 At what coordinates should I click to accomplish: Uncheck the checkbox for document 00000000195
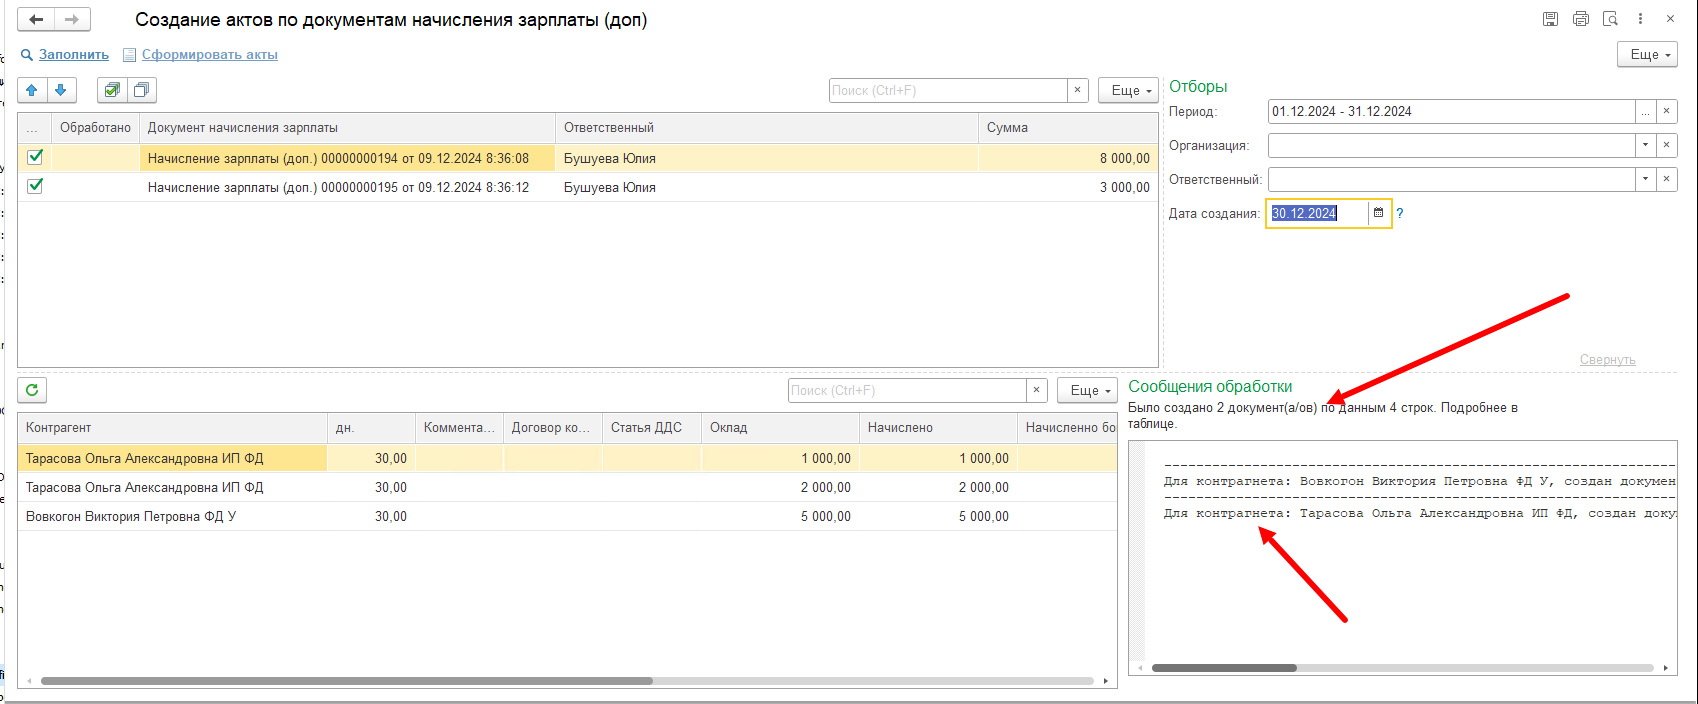[35, 186]
